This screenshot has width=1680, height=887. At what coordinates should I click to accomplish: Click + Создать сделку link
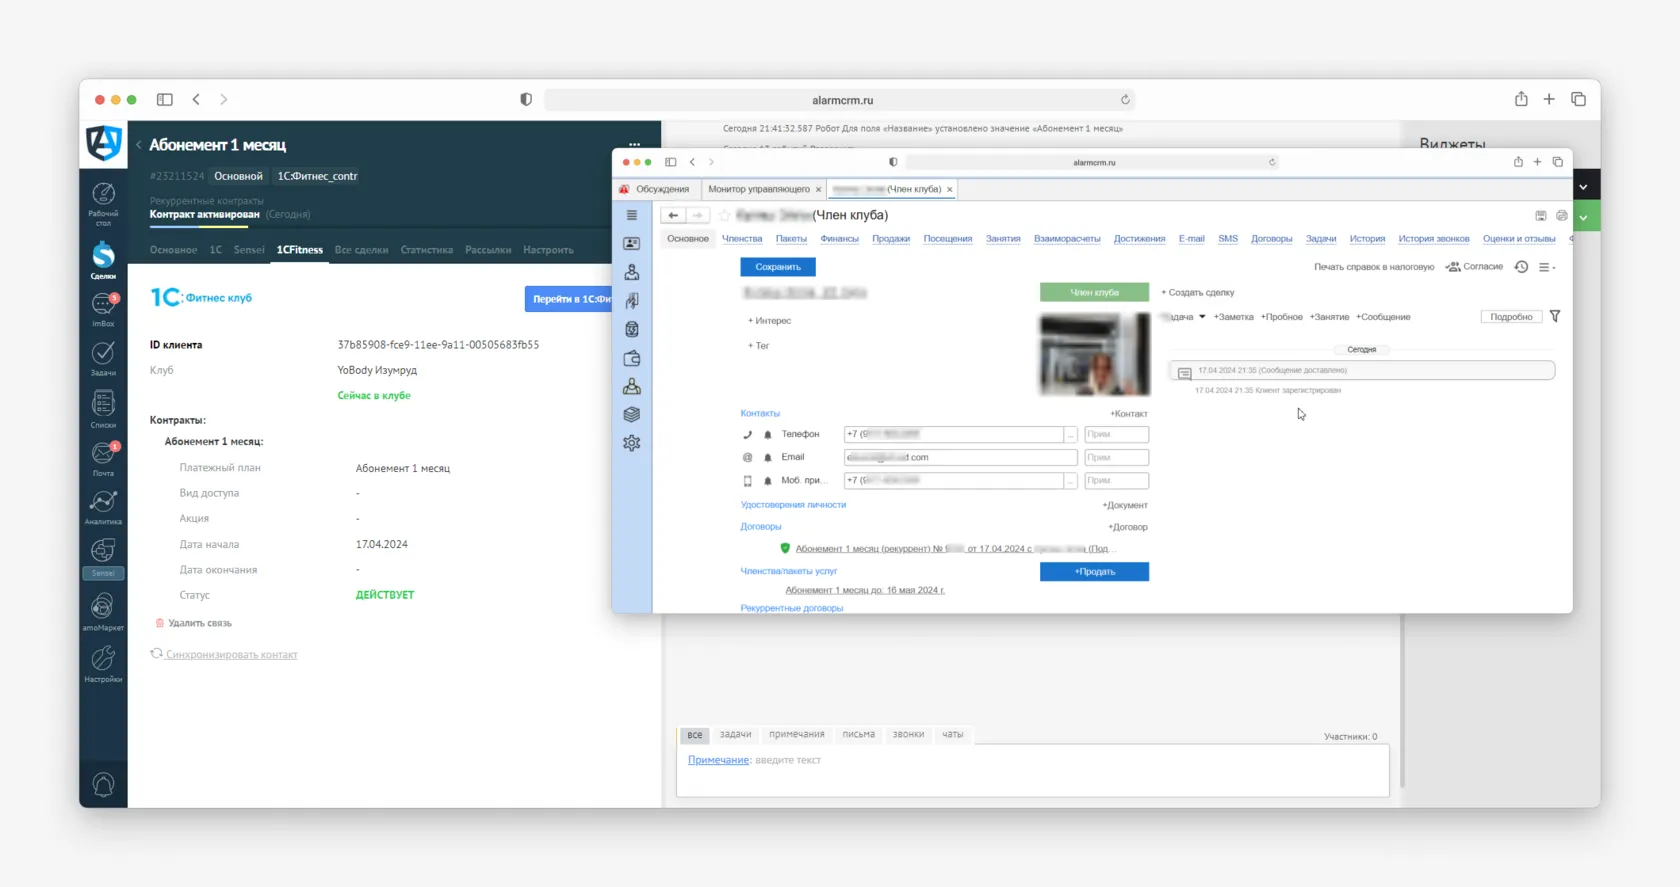click(1198, 292)
